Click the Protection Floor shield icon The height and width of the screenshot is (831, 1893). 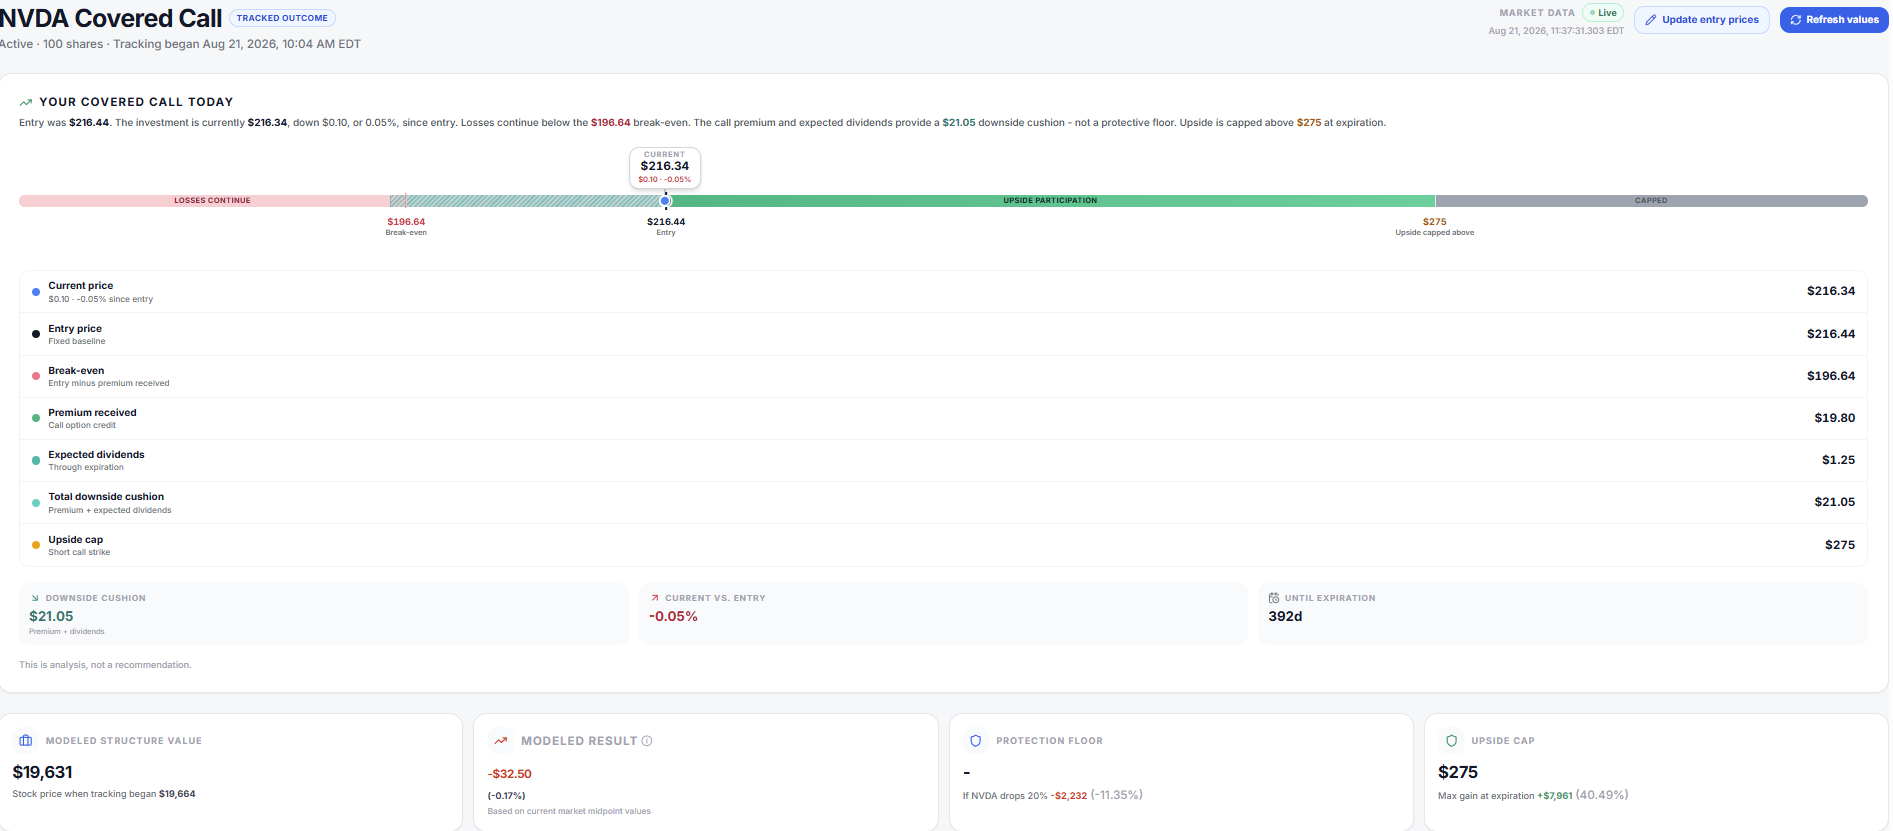(x=976, y=741)
